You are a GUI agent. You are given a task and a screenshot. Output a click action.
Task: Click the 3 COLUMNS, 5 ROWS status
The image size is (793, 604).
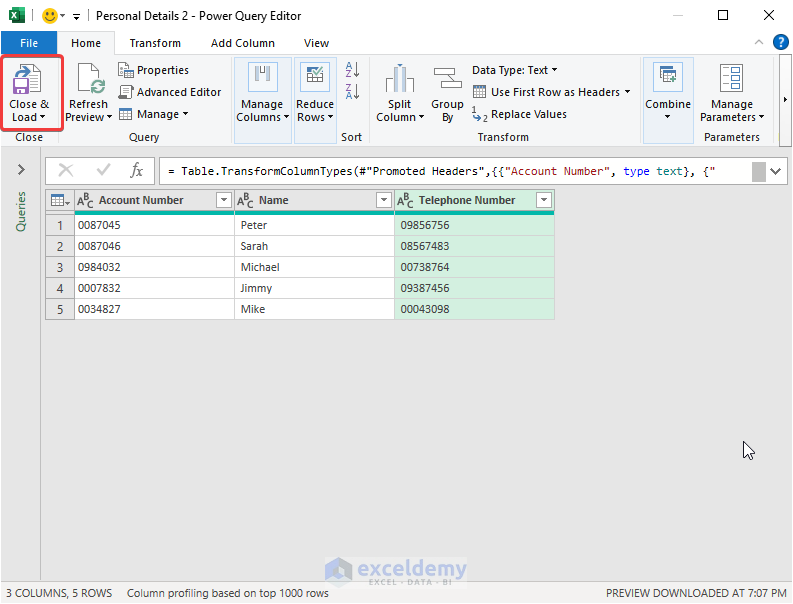59,593
